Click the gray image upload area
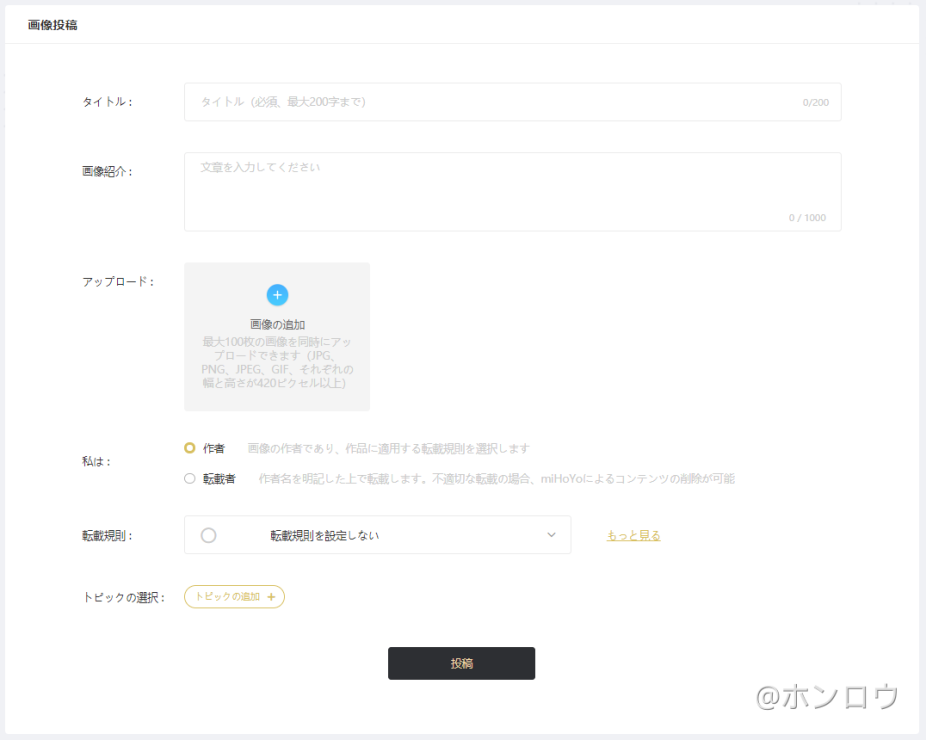This screenshot has width=926, height=740. [x=277, y=336]
